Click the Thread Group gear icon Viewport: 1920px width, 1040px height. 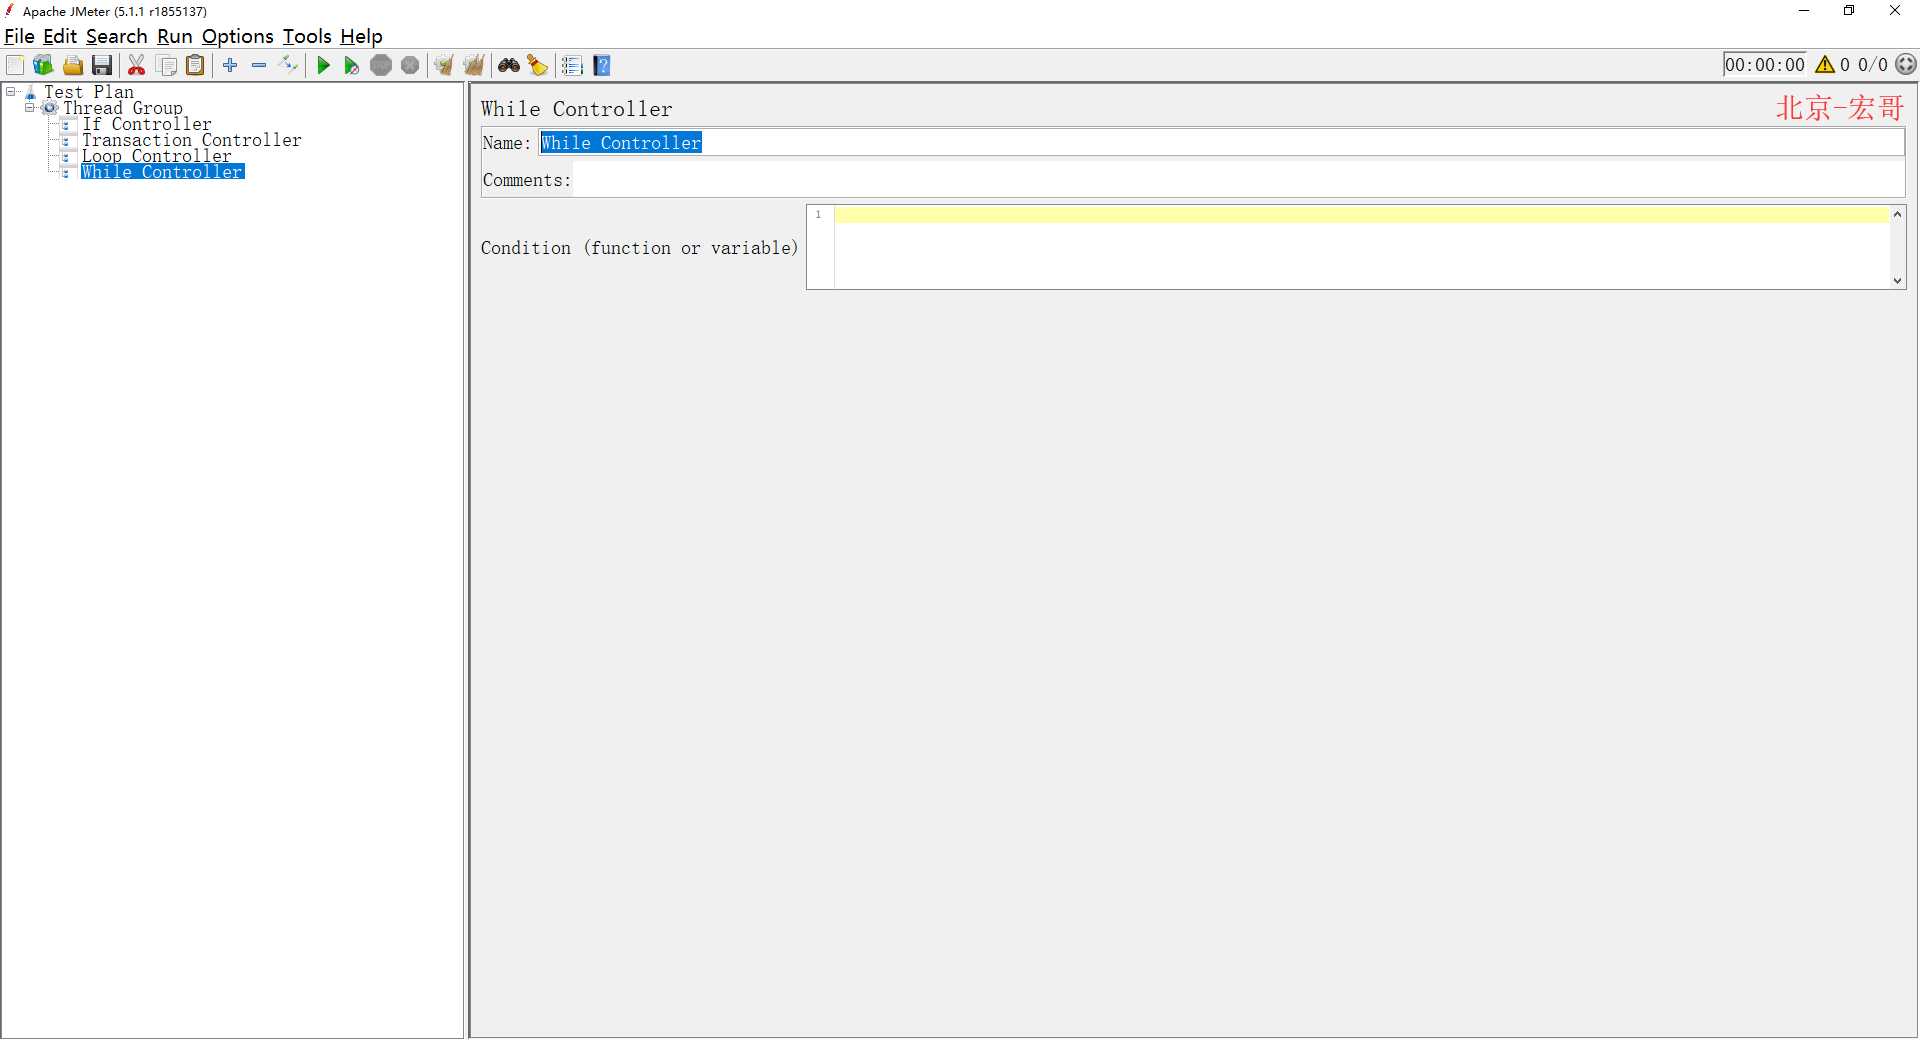50,108
